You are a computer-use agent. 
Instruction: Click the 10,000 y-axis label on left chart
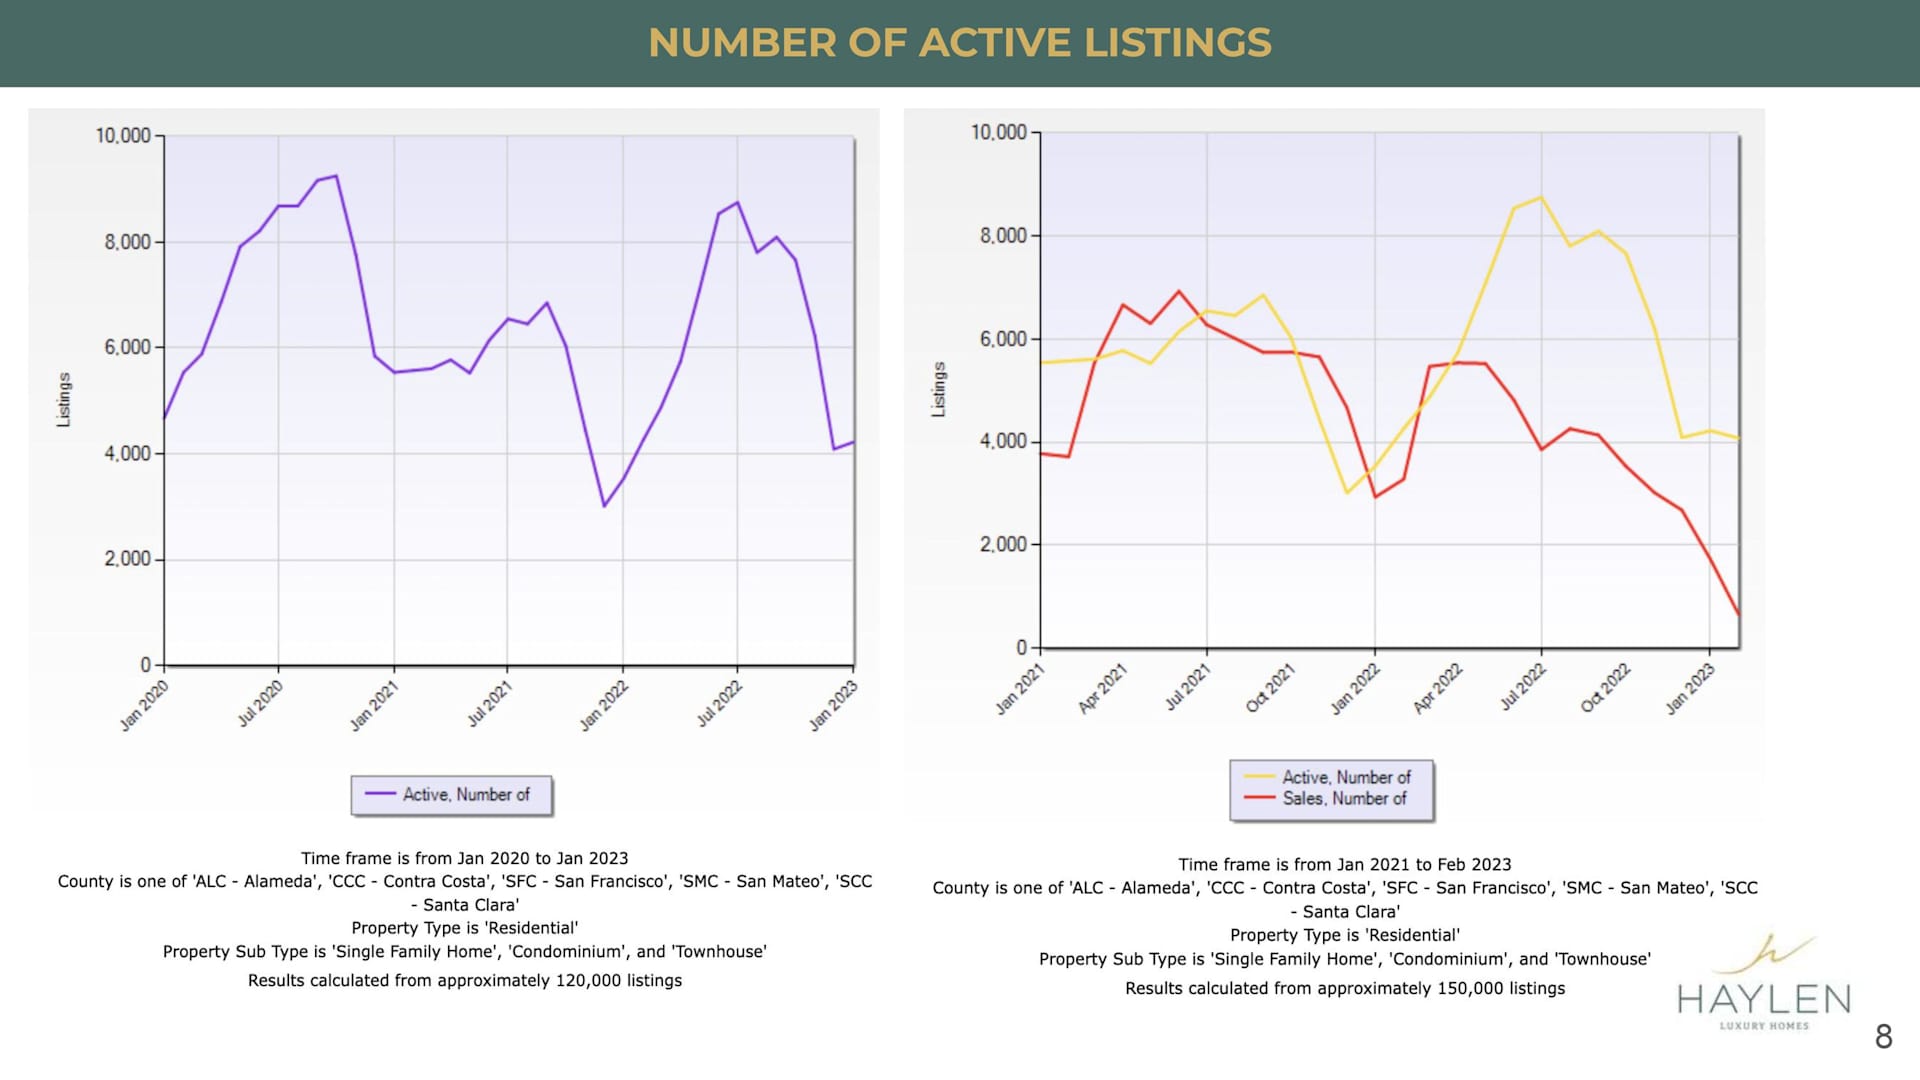(123, 136)
